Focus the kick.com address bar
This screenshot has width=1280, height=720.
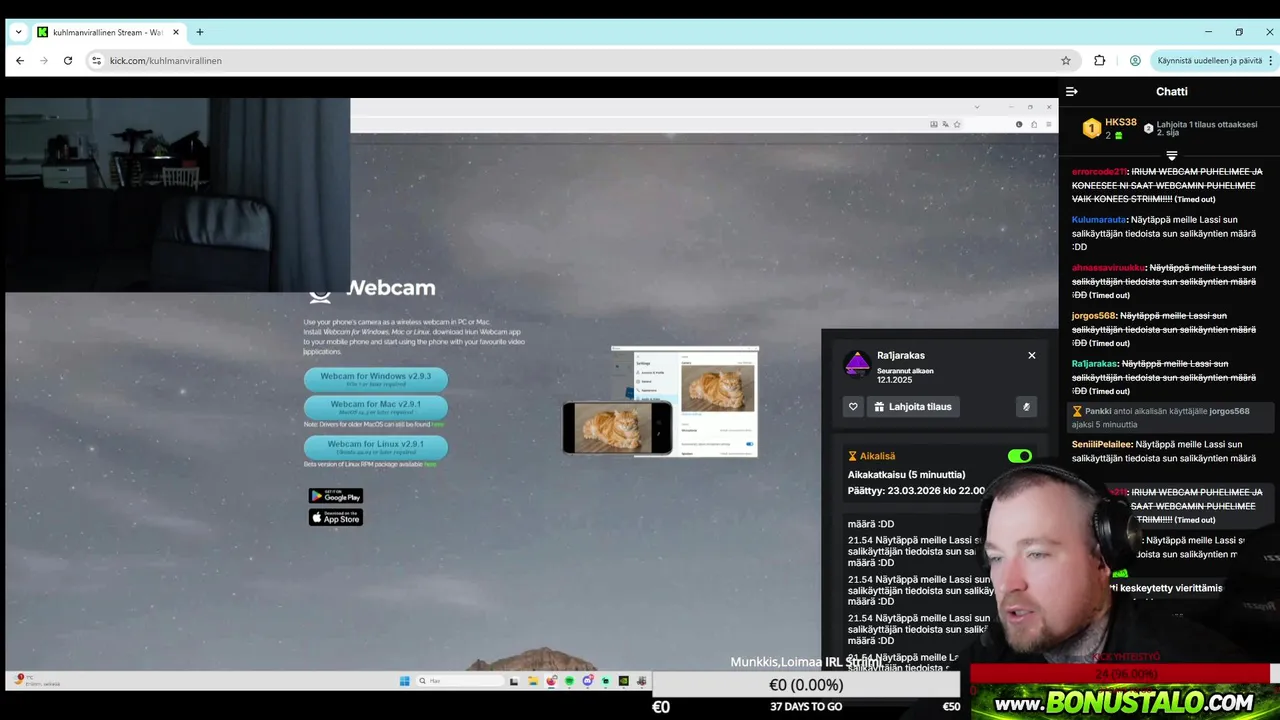(580, 61)
